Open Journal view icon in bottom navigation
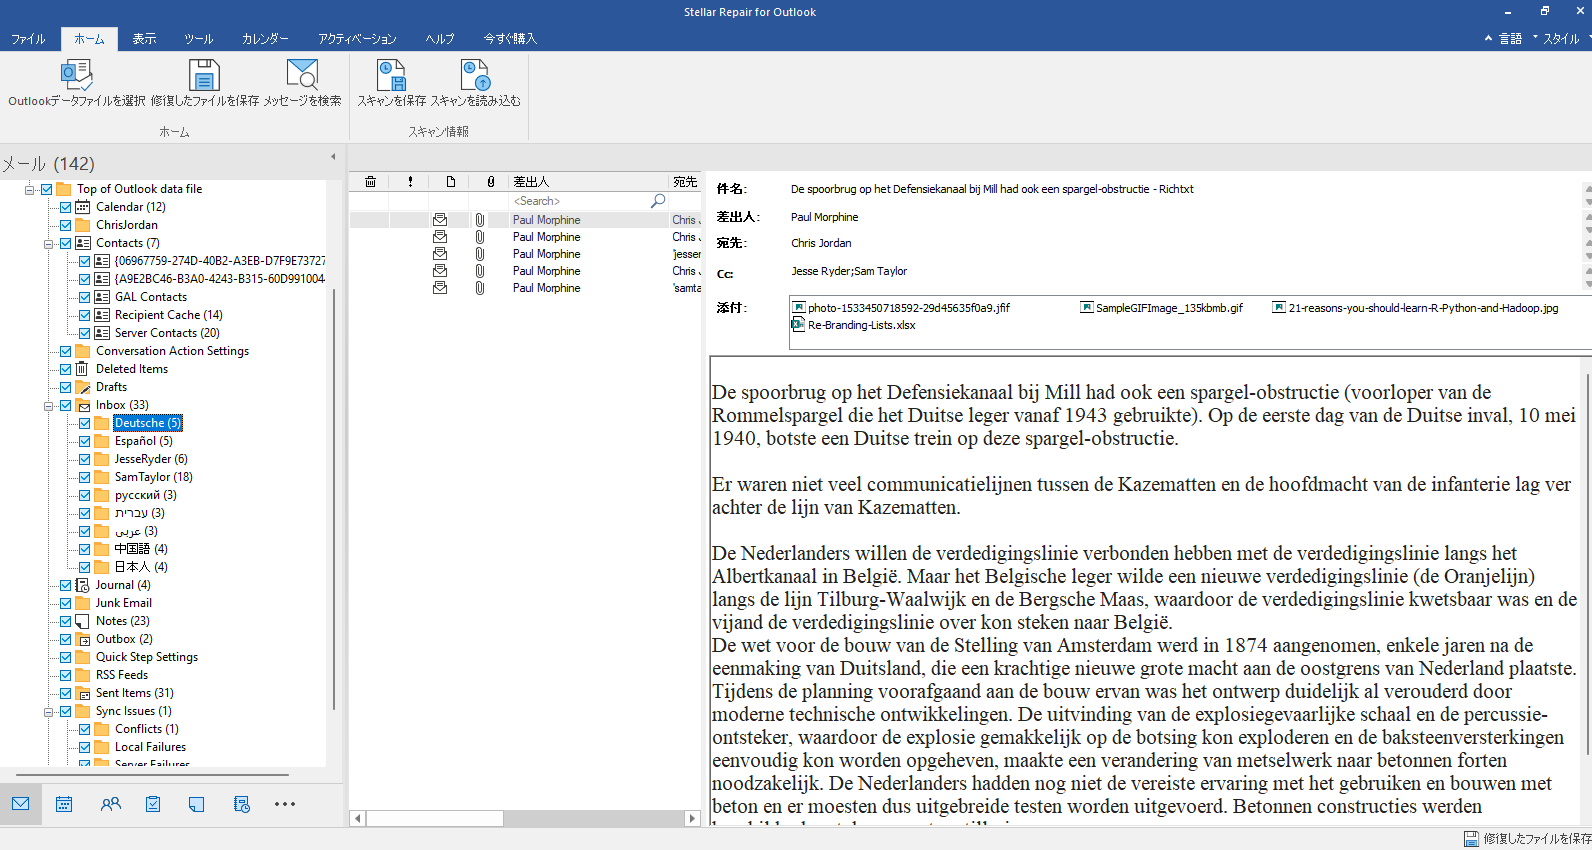The height and width of the screenshot is (850, 1592). tap(241, 804)
